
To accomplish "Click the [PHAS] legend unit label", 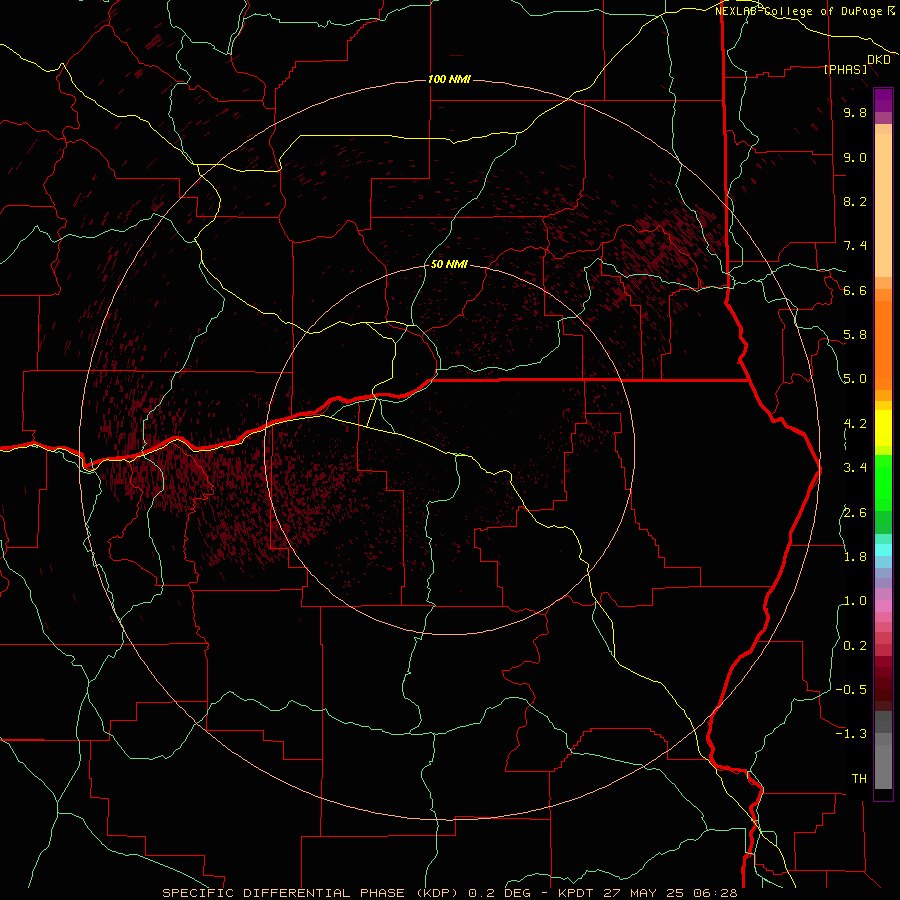I will tap(845, 69).
